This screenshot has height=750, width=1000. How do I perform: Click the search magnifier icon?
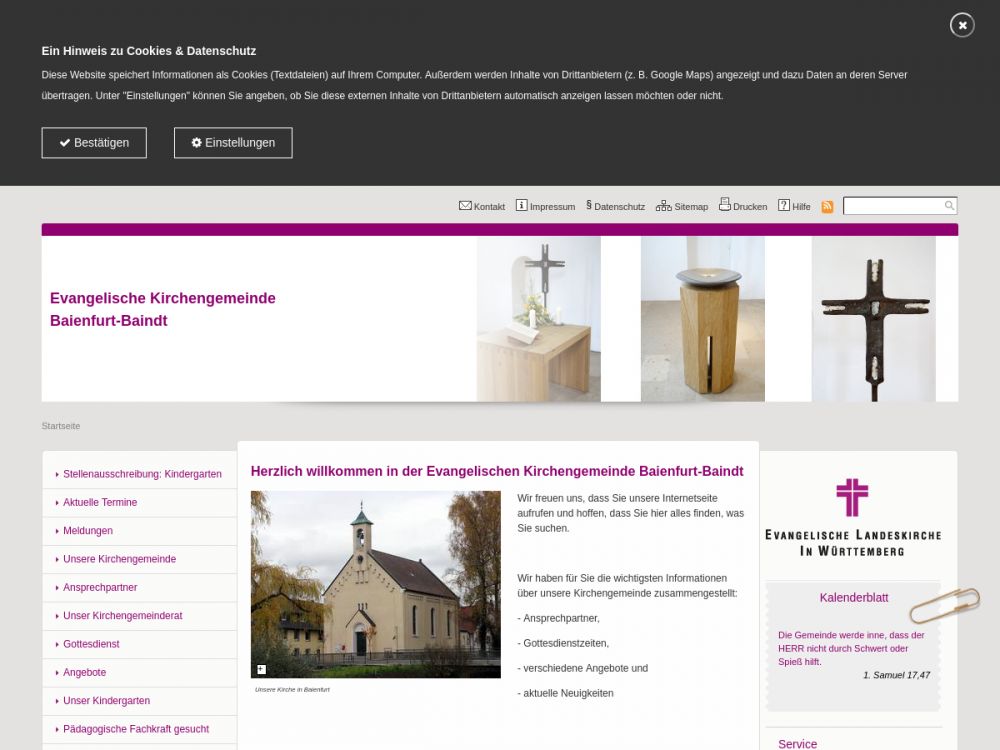pyautogui.click(x=949, y=206)
